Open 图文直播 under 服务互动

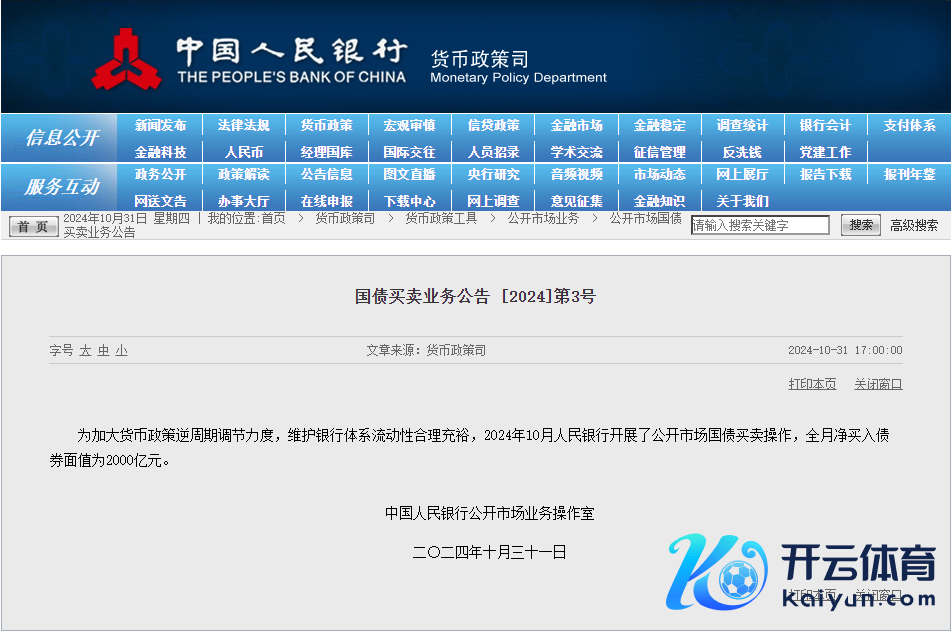(x=409, y=175)
